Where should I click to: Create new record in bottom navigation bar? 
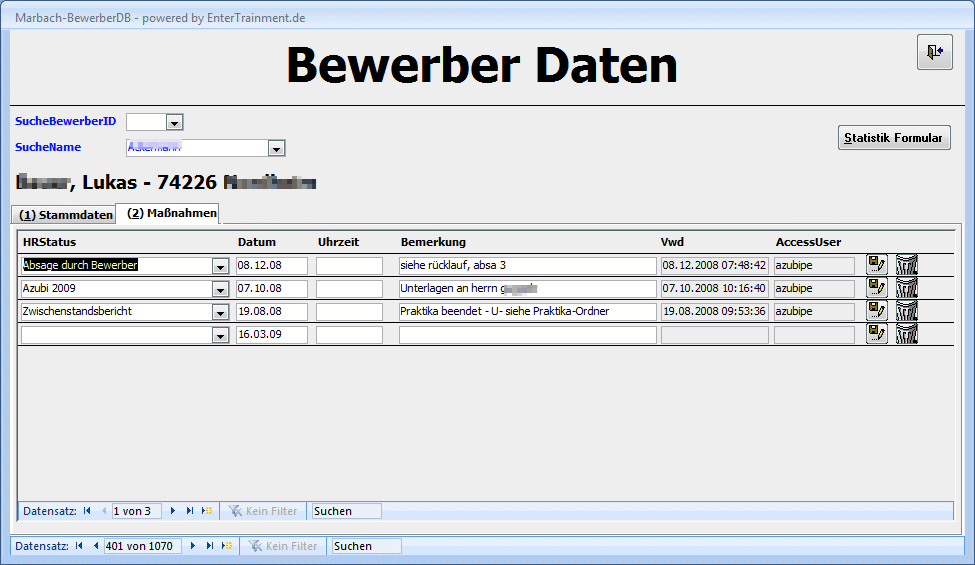coord(227,546)
